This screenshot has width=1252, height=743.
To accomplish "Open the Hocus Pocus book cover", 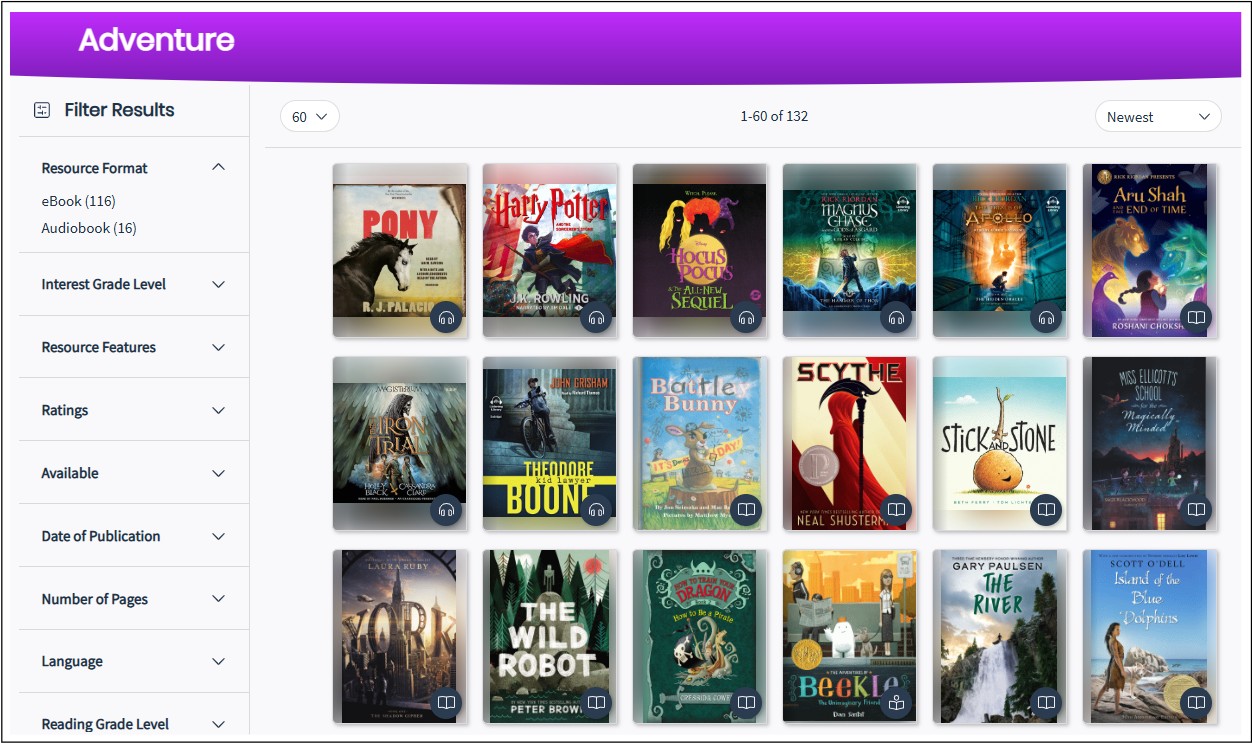I will point(700,250).
